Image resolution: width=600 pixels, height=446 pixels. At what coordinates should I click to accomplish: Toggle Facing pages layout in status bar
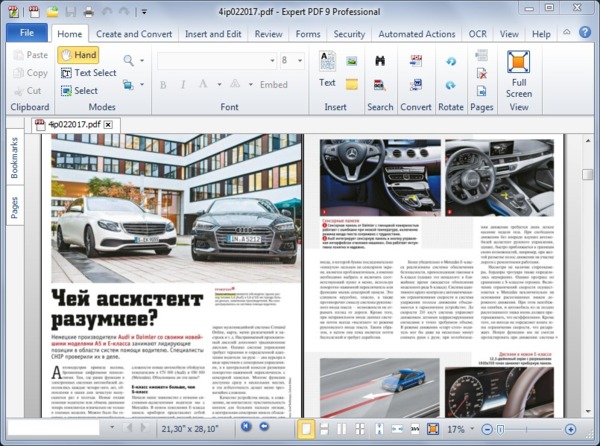pos(342,429)
